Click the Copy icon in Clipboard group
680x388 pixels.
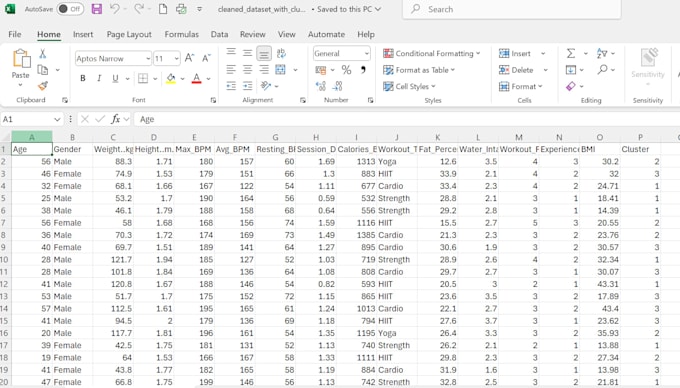42,70
